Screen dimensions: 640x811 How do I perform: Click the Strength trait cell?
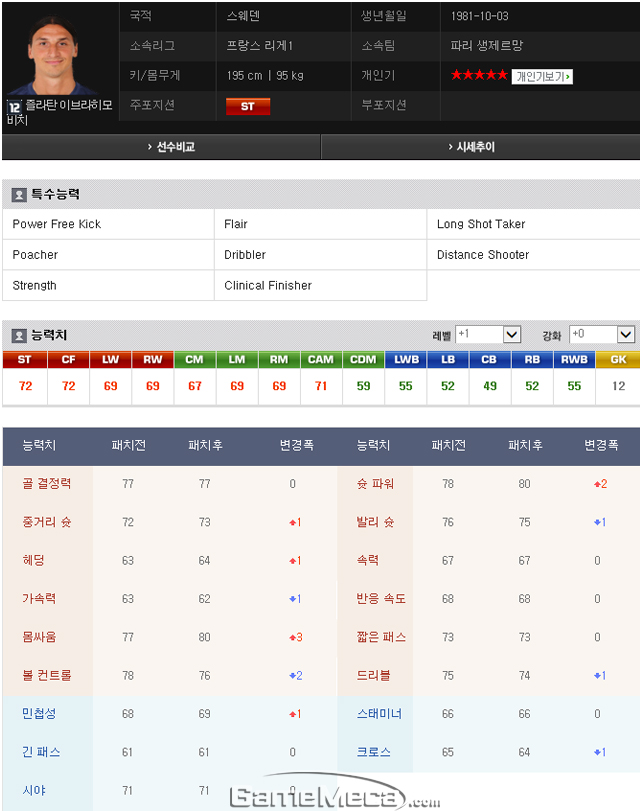[108, 285]
